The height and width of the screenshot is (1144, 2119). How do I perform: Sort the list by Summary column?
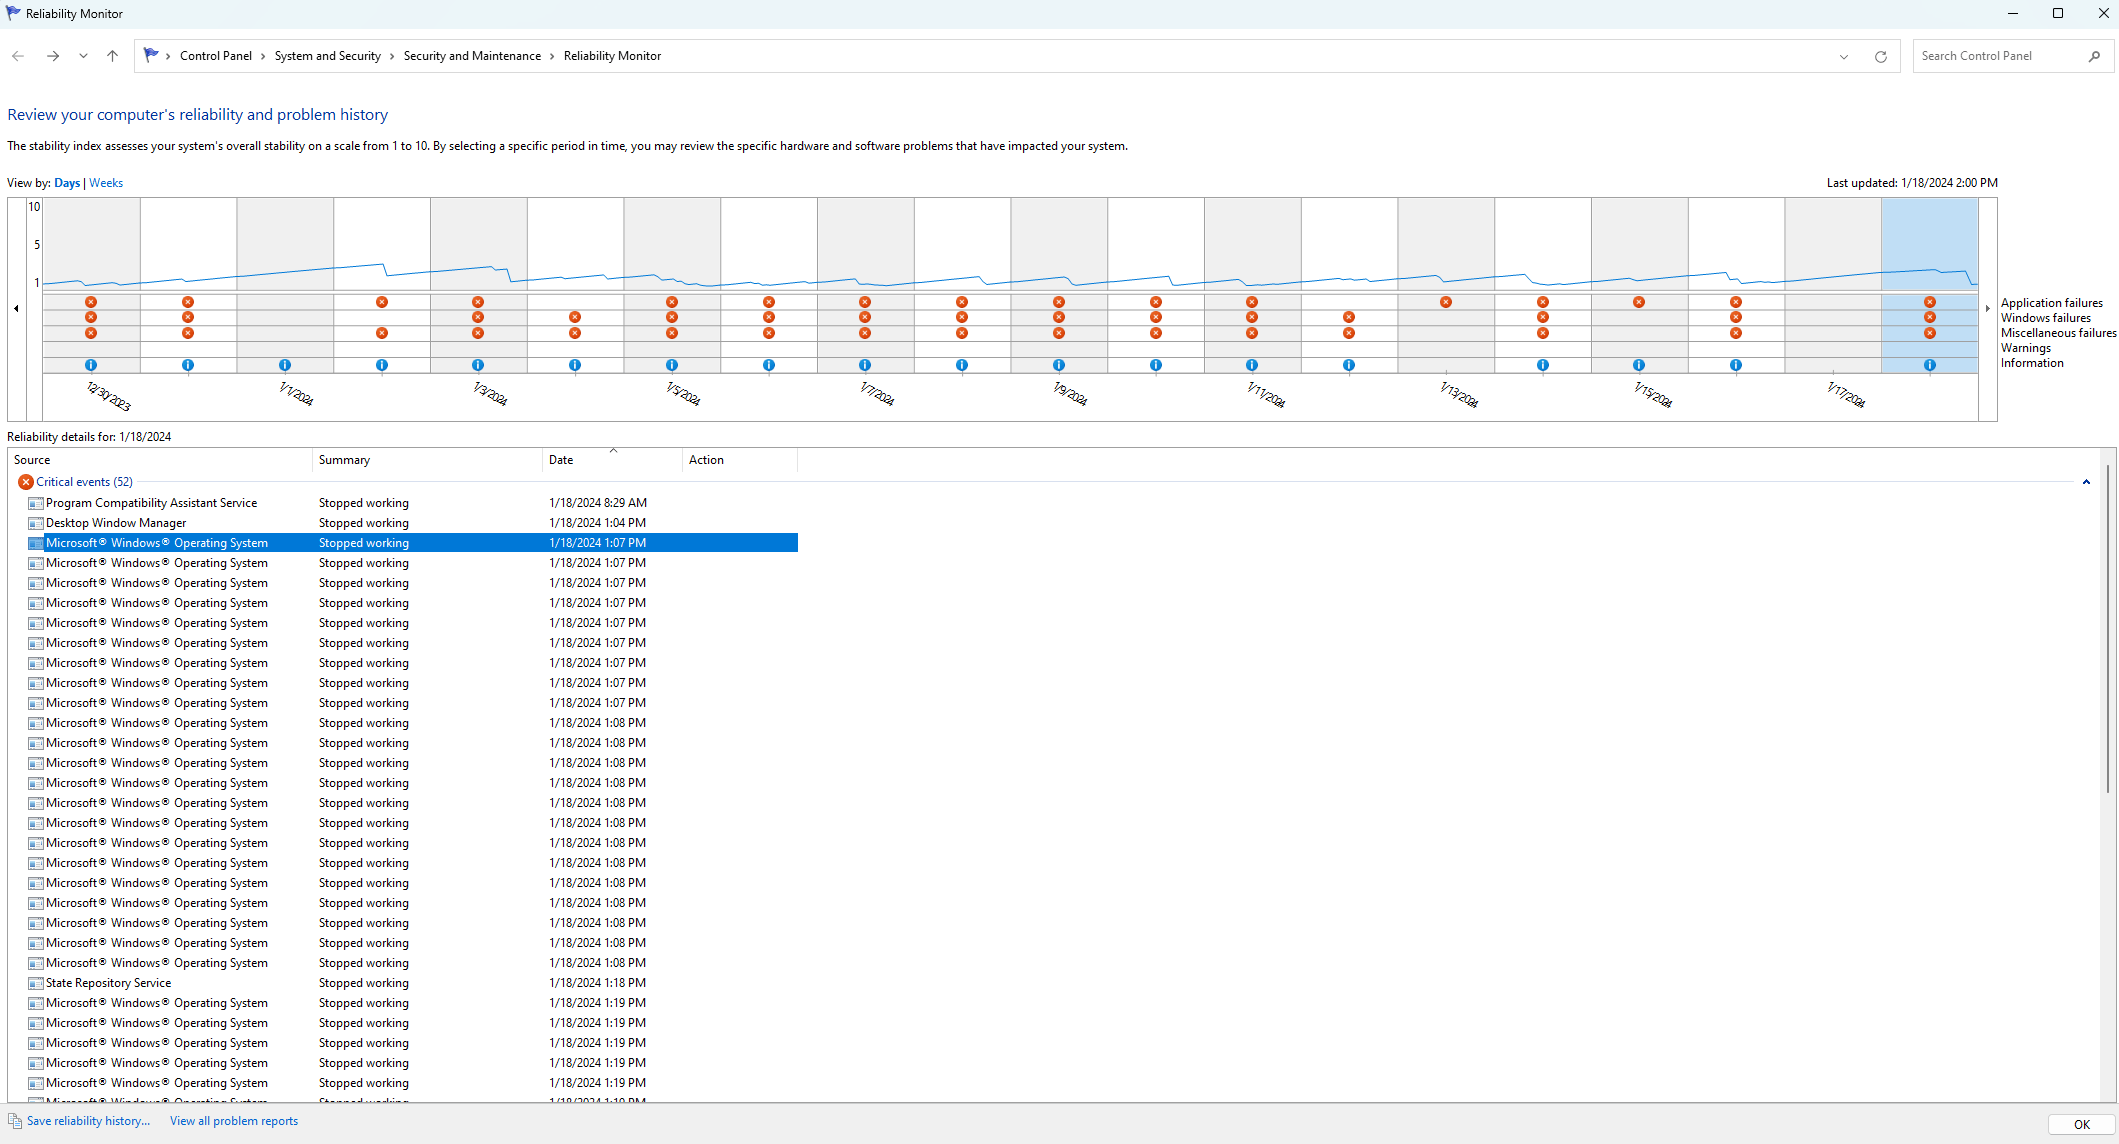click(428, 460)
